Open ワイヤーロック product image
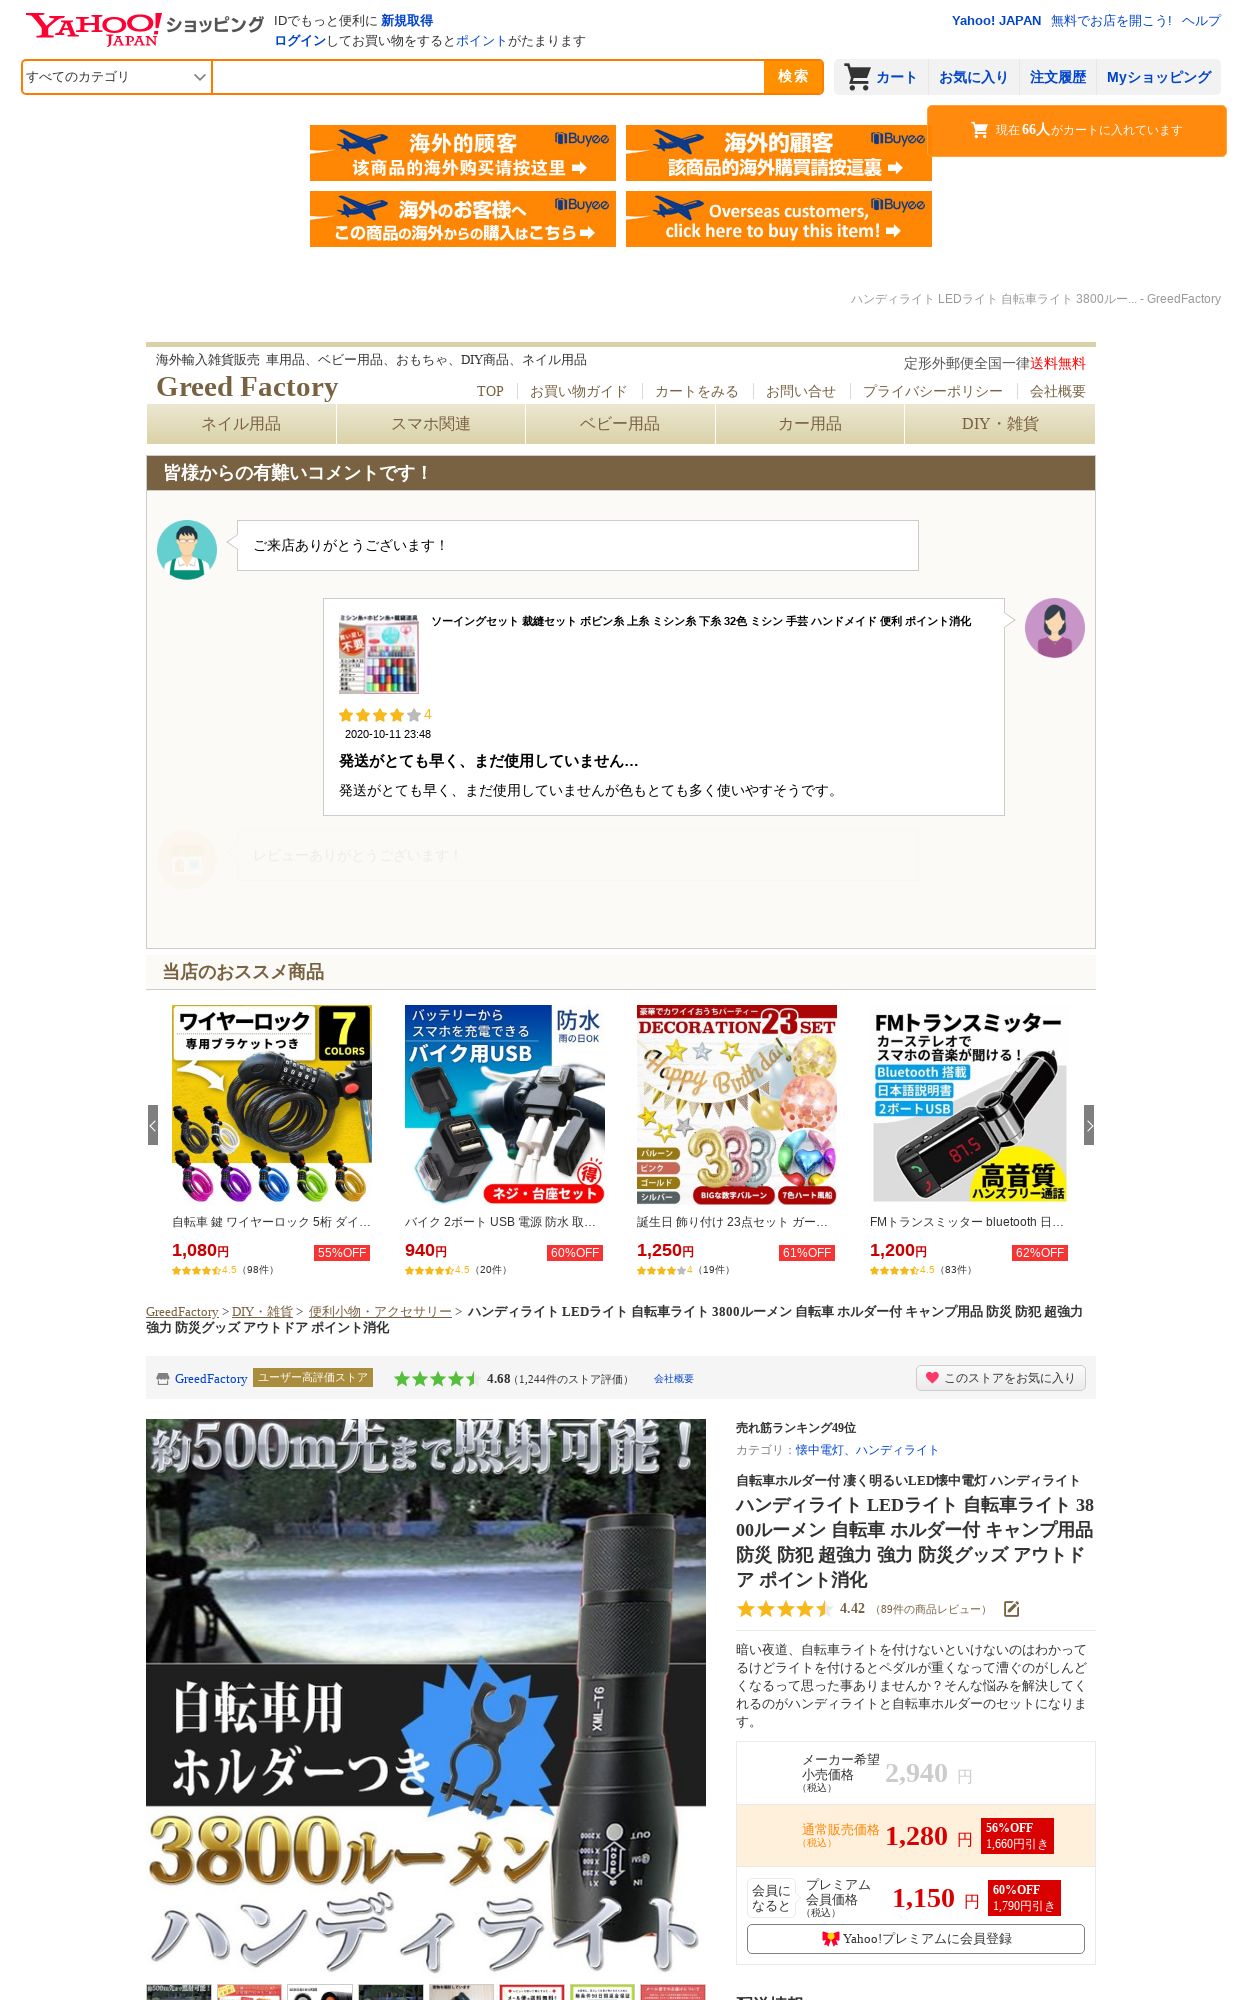 [x=272, y=1105]
